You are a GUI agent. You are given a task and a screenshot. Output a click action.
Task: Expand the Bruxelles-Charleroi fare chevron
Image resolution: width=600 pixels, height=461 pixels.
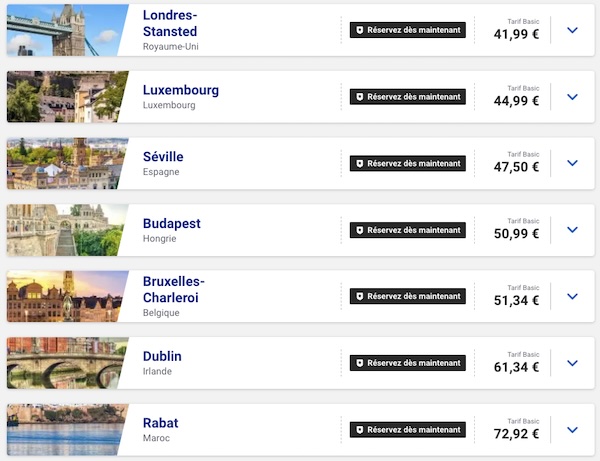pyautogui.click(x=572, y=296)
